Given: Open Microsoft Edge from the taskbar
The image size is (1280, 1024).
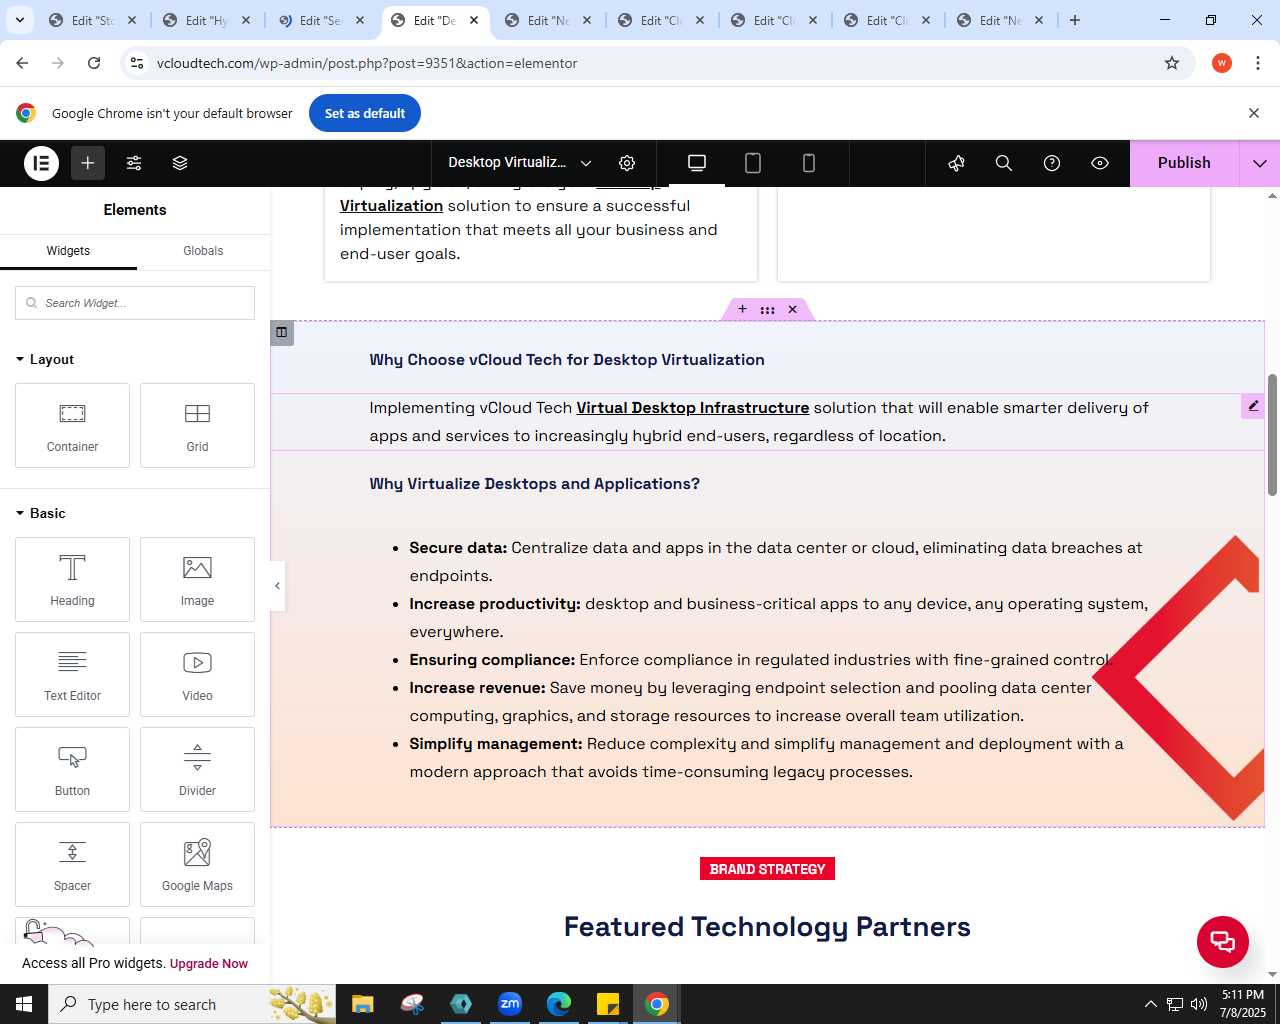Looking at the screenshot, I should click(559, 1004).
